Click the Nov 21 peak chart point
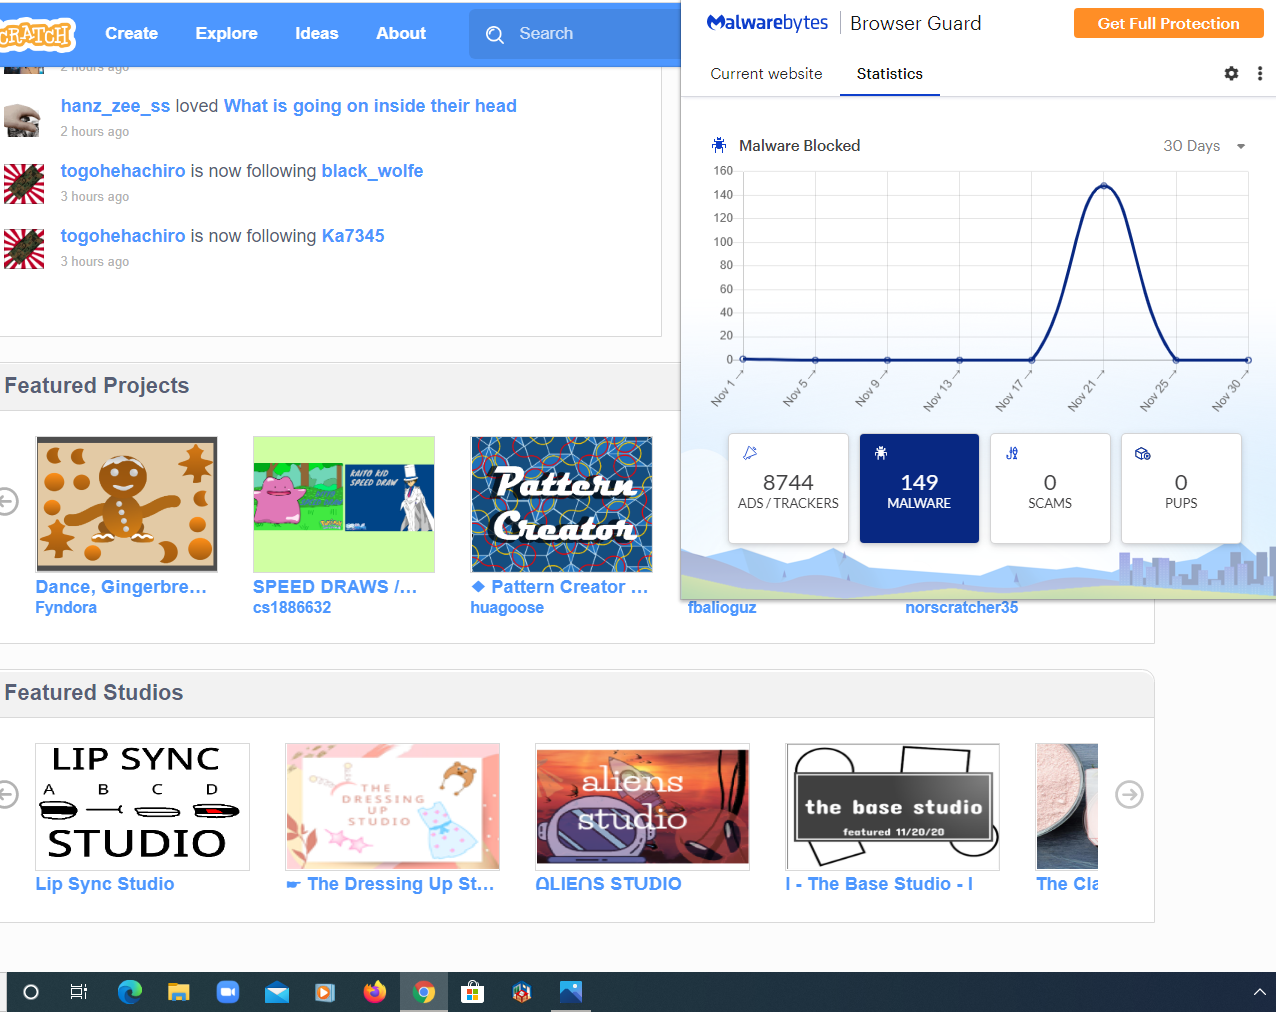Screen dimensions: 1276x1012 point(1104,186)
